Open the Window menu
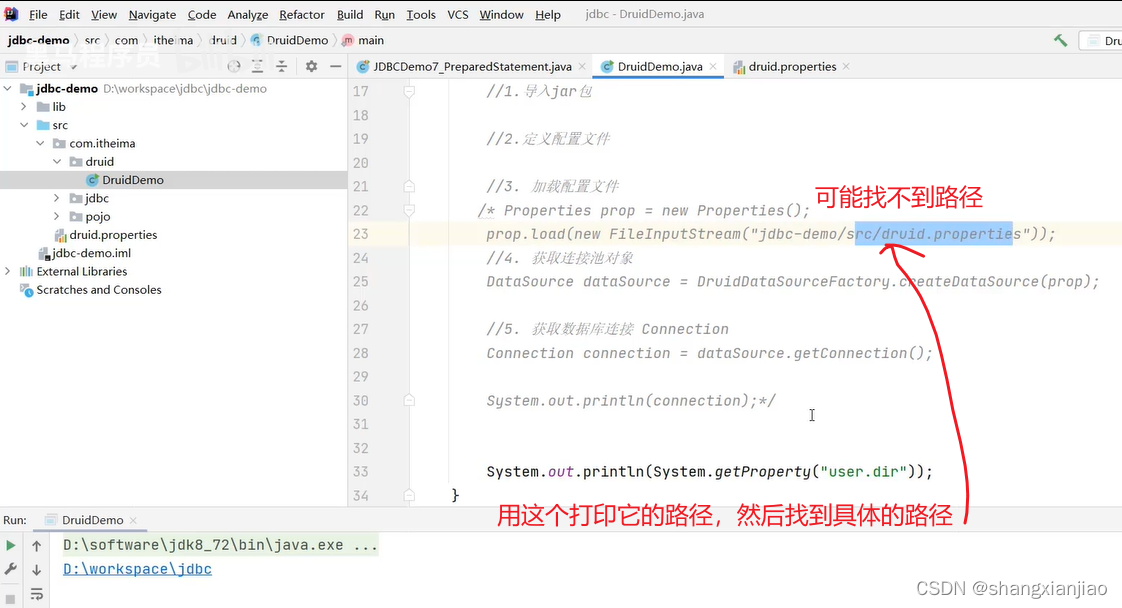The image size is (1122, 608). click(x=501, y=14)
